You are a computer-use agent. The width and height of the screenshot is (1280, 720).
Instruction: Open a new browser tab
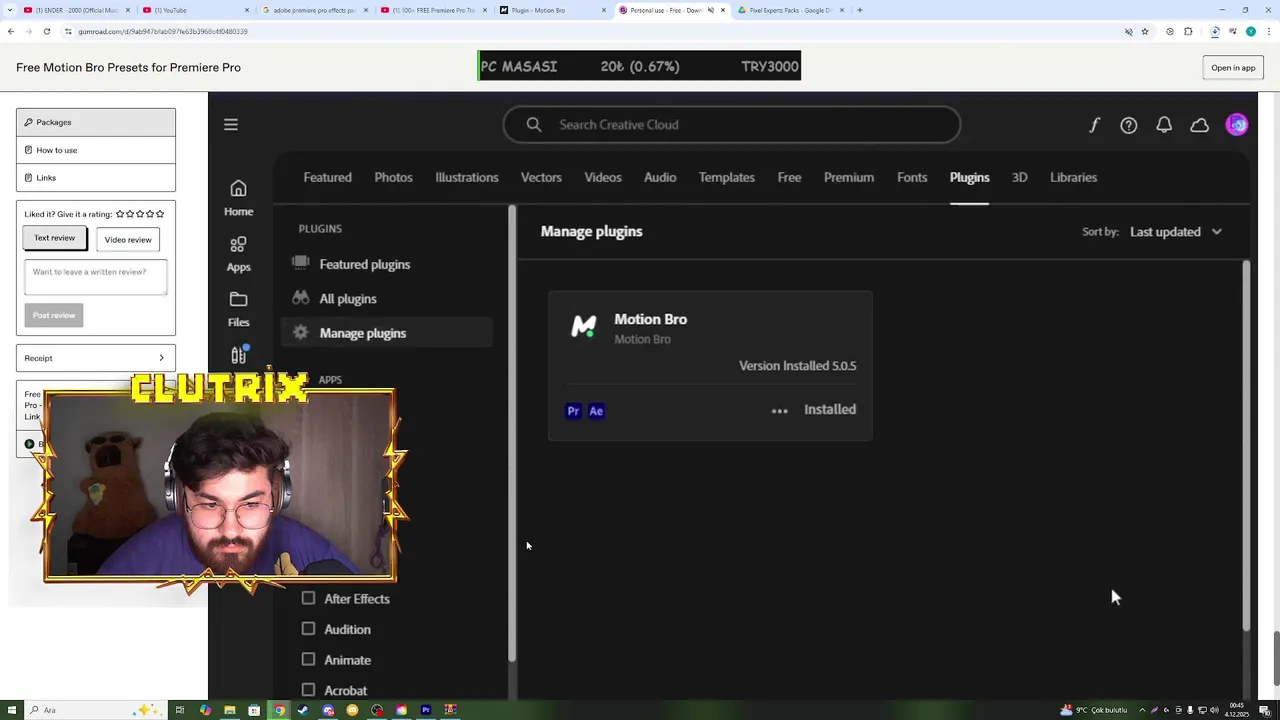860,10
